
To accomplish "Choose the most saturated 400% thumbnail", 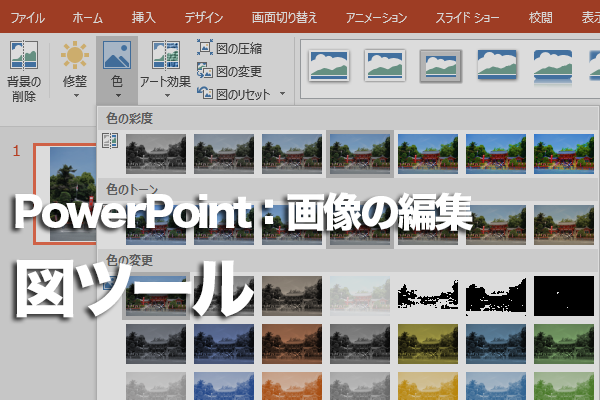I will coord(564,154).
